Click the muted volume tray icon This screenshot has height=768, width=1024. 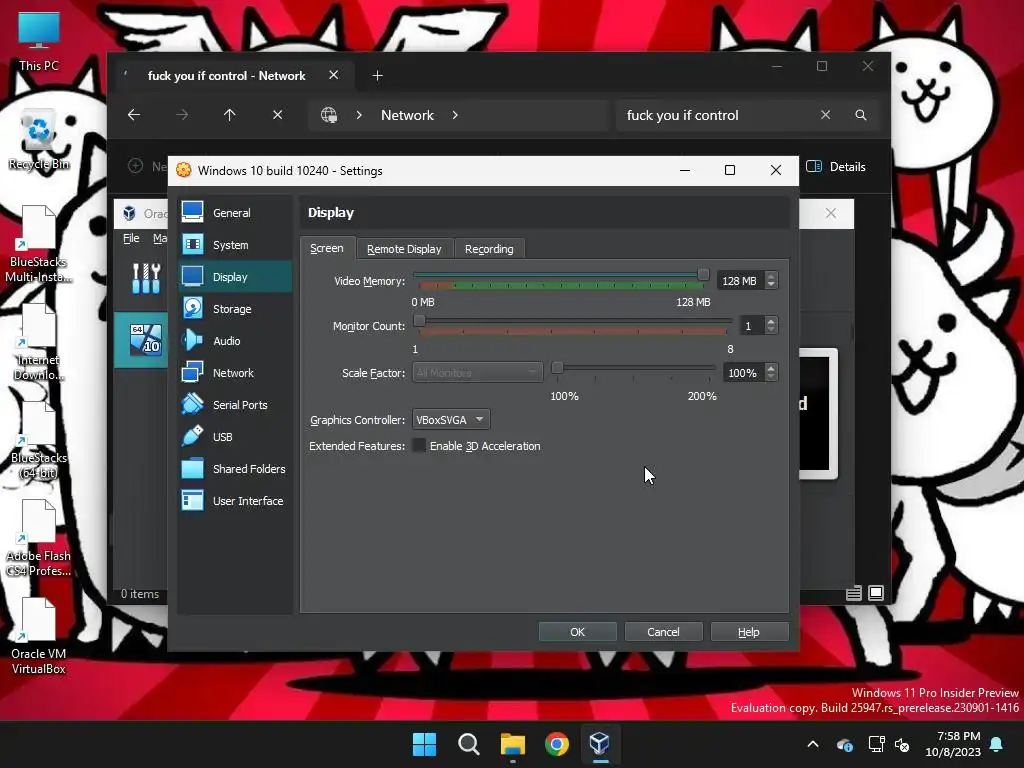click(902, 744)
